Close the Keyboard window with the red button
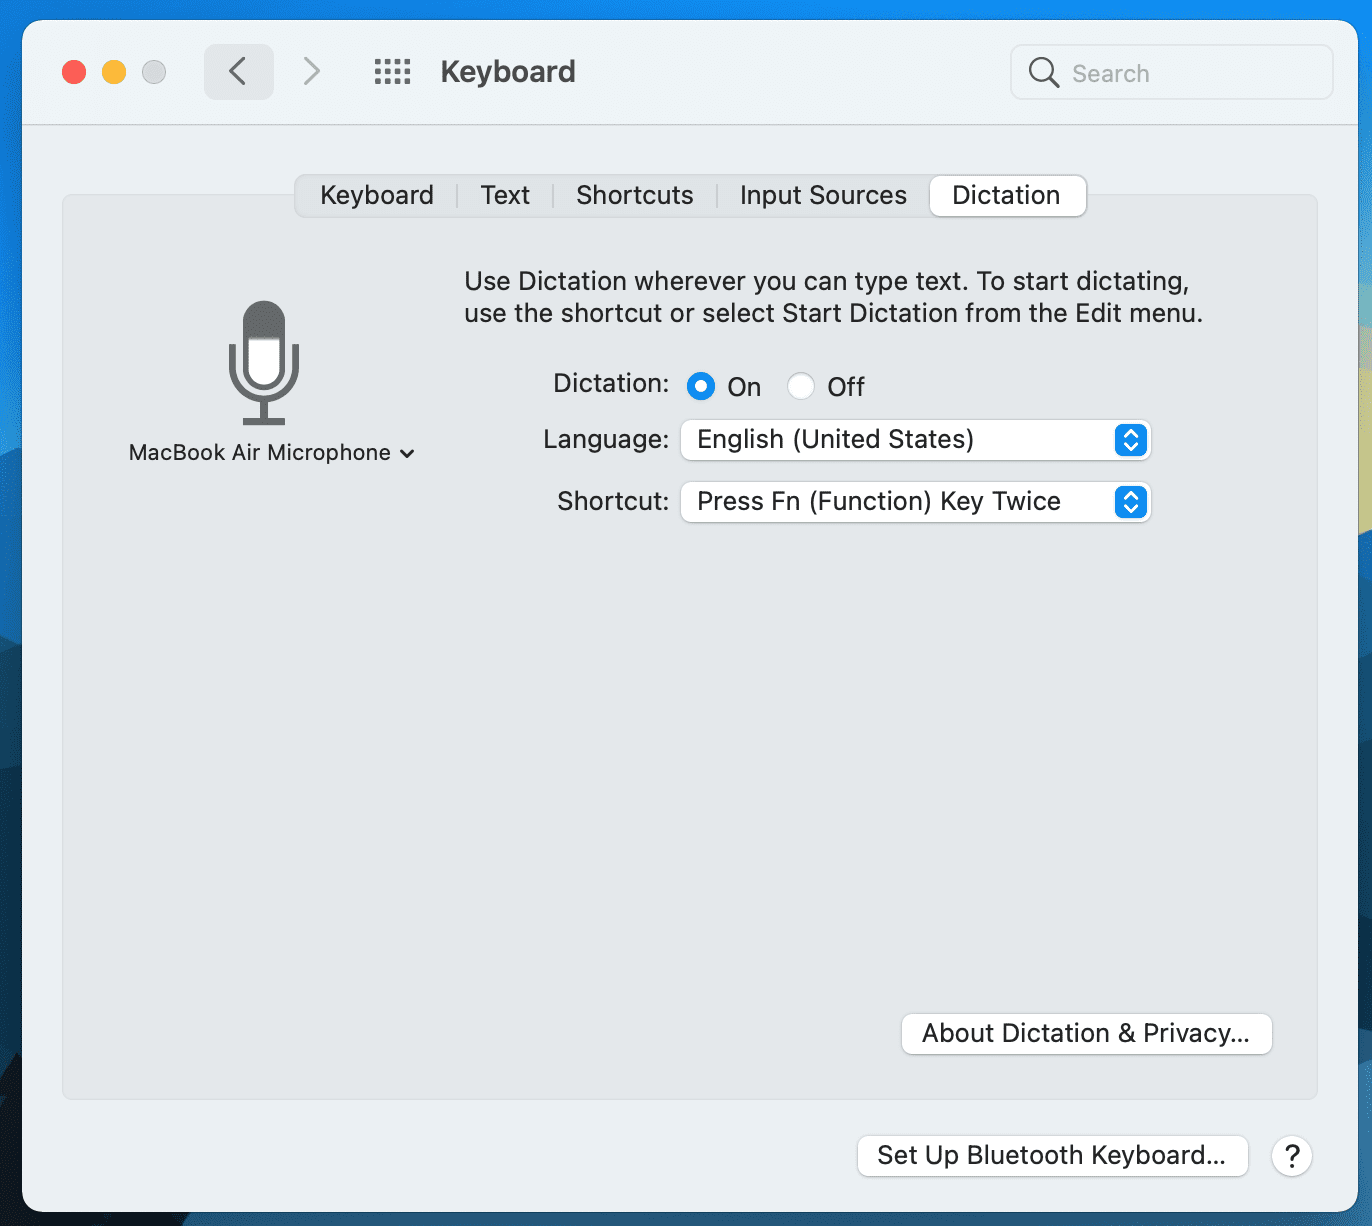This screenshot has height=1226, width=1372. point(74,72)
